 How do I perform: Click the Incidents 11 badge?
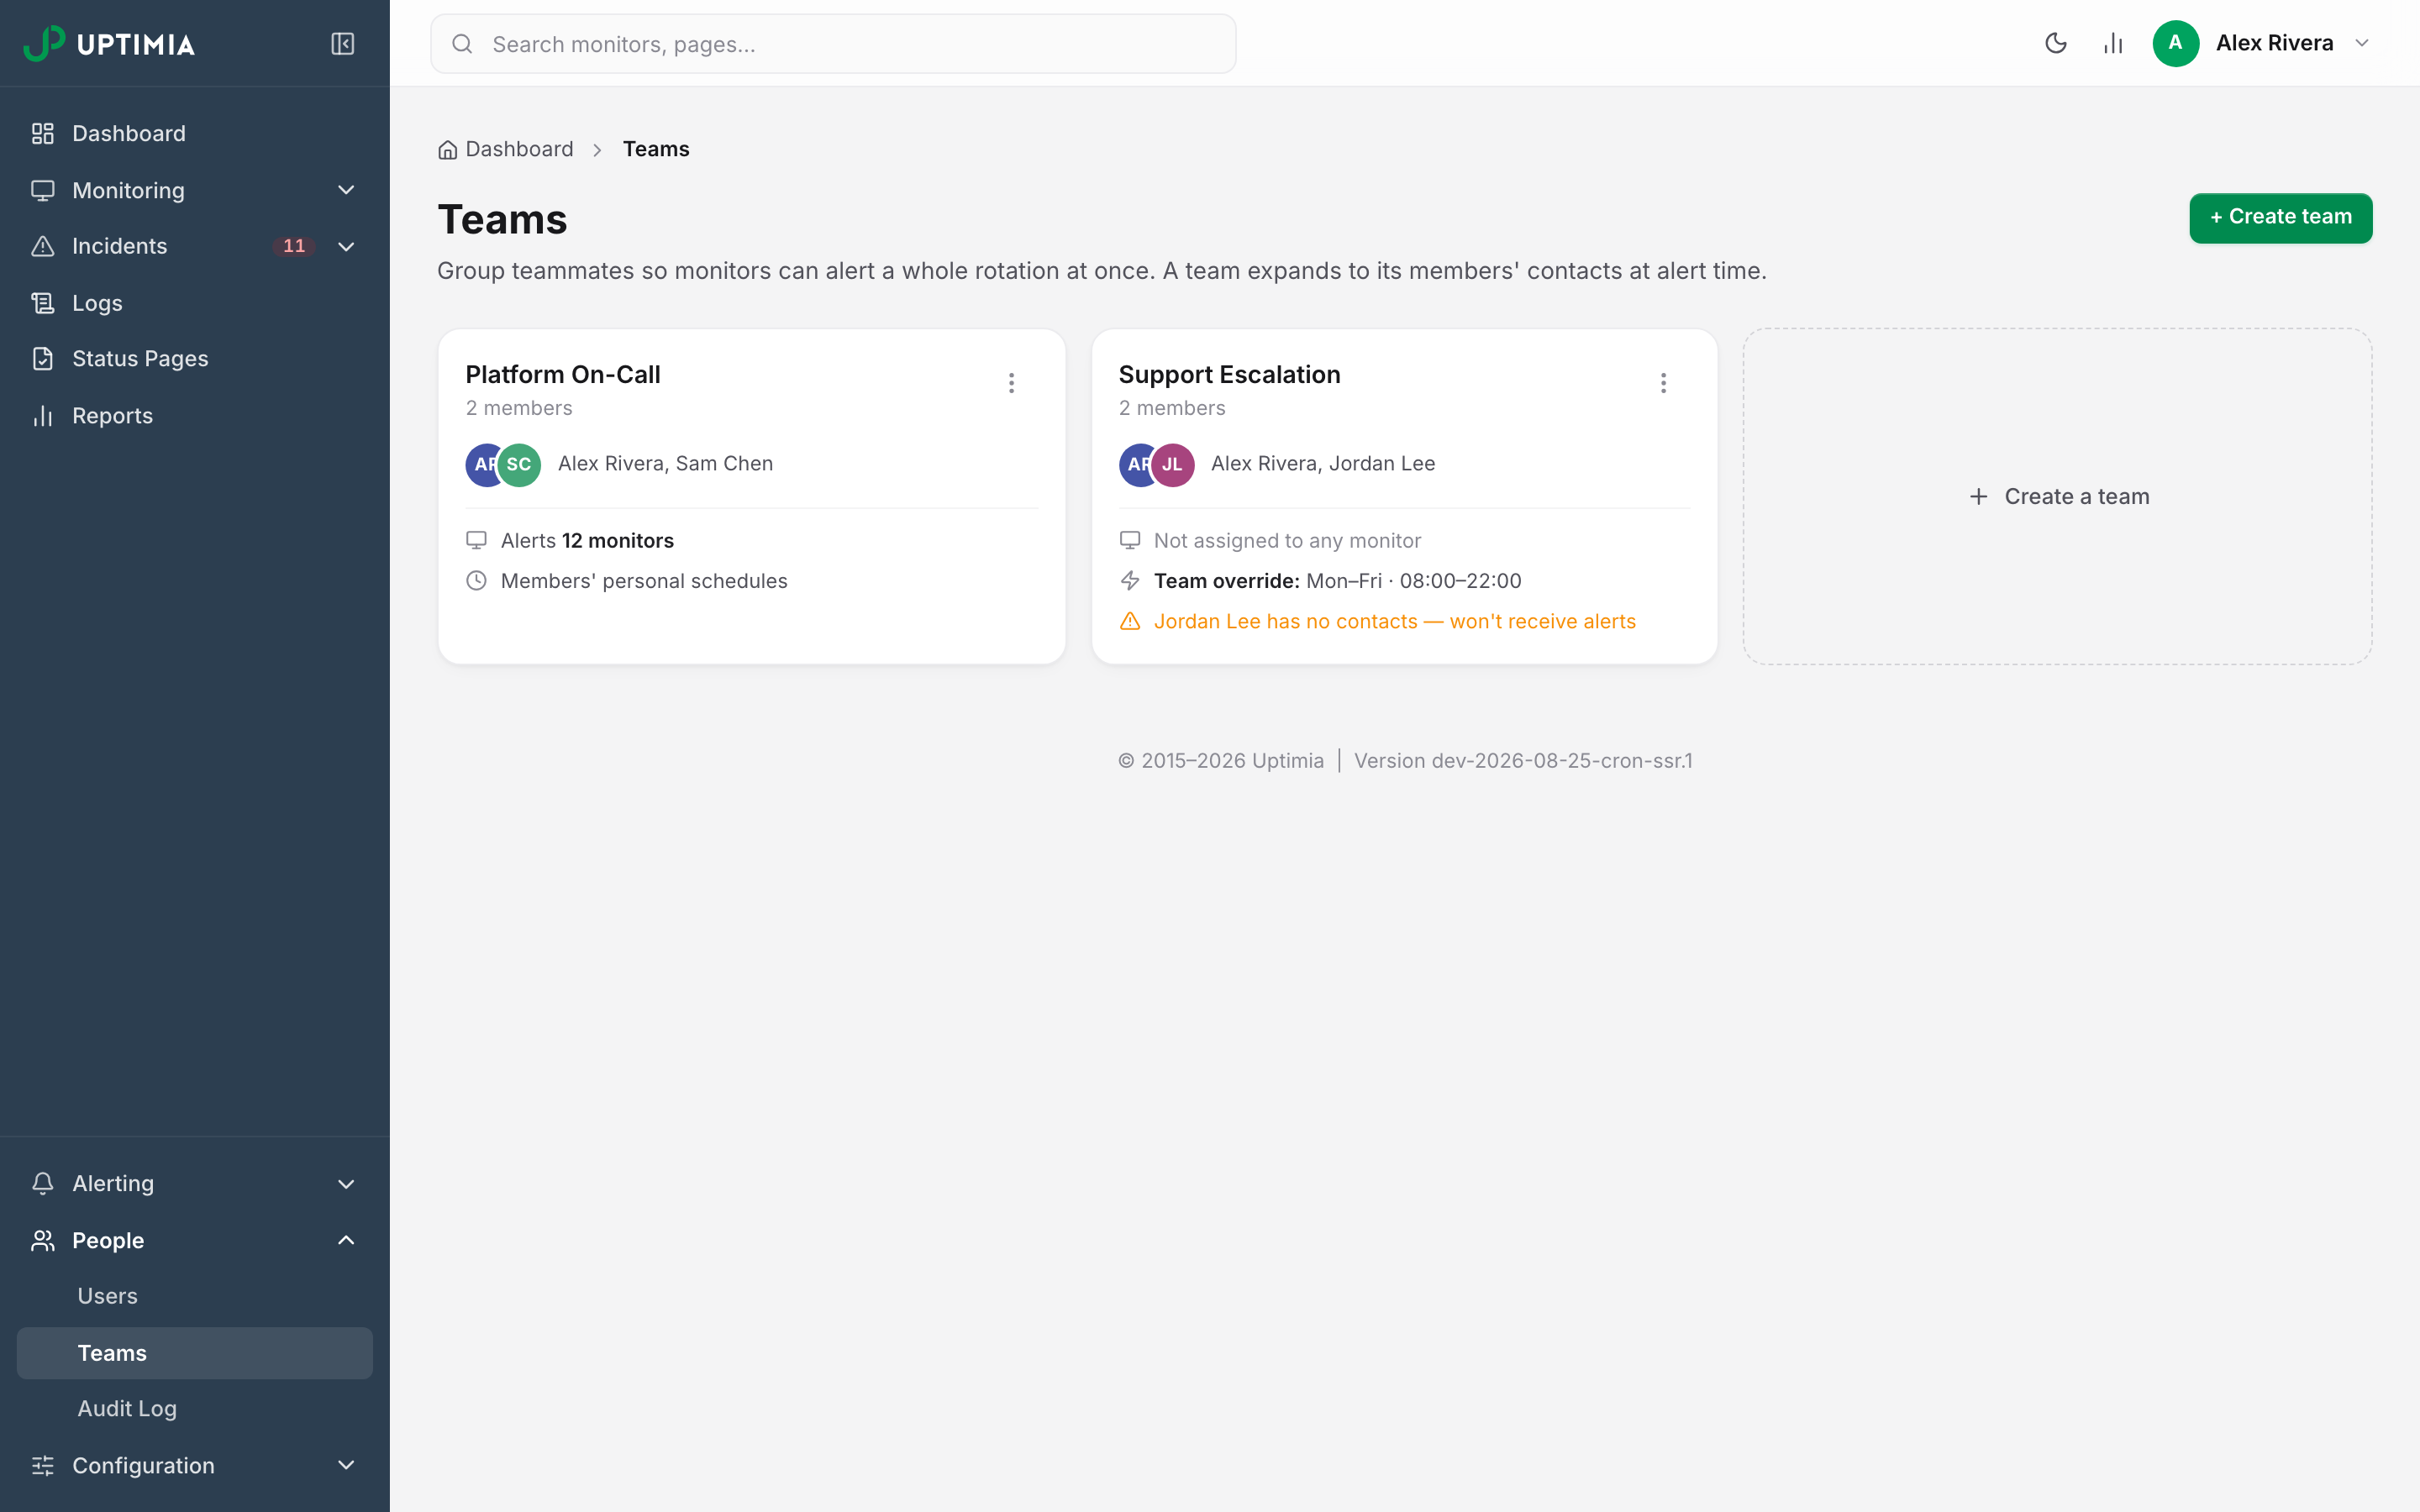tap(294, 246)
